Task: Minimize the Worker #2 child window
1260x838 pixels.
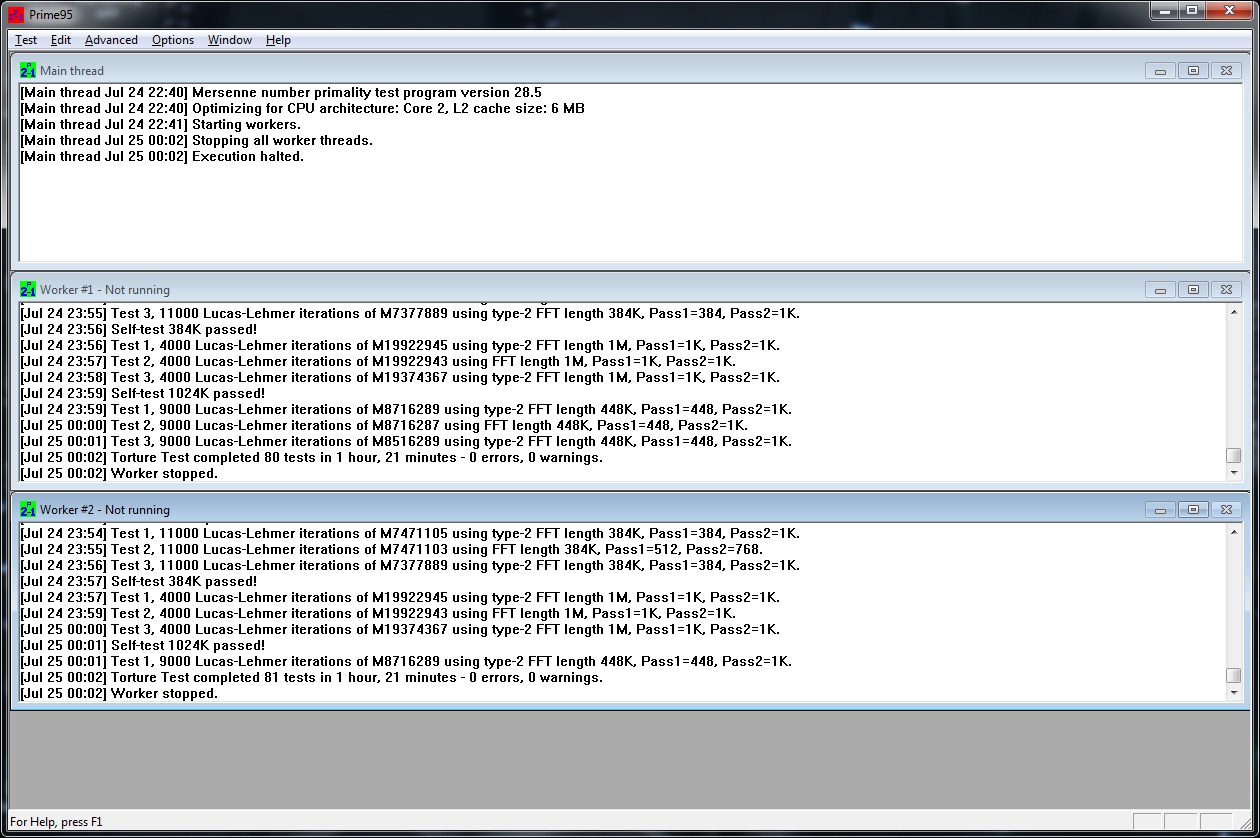Action: coord(1160,510)
